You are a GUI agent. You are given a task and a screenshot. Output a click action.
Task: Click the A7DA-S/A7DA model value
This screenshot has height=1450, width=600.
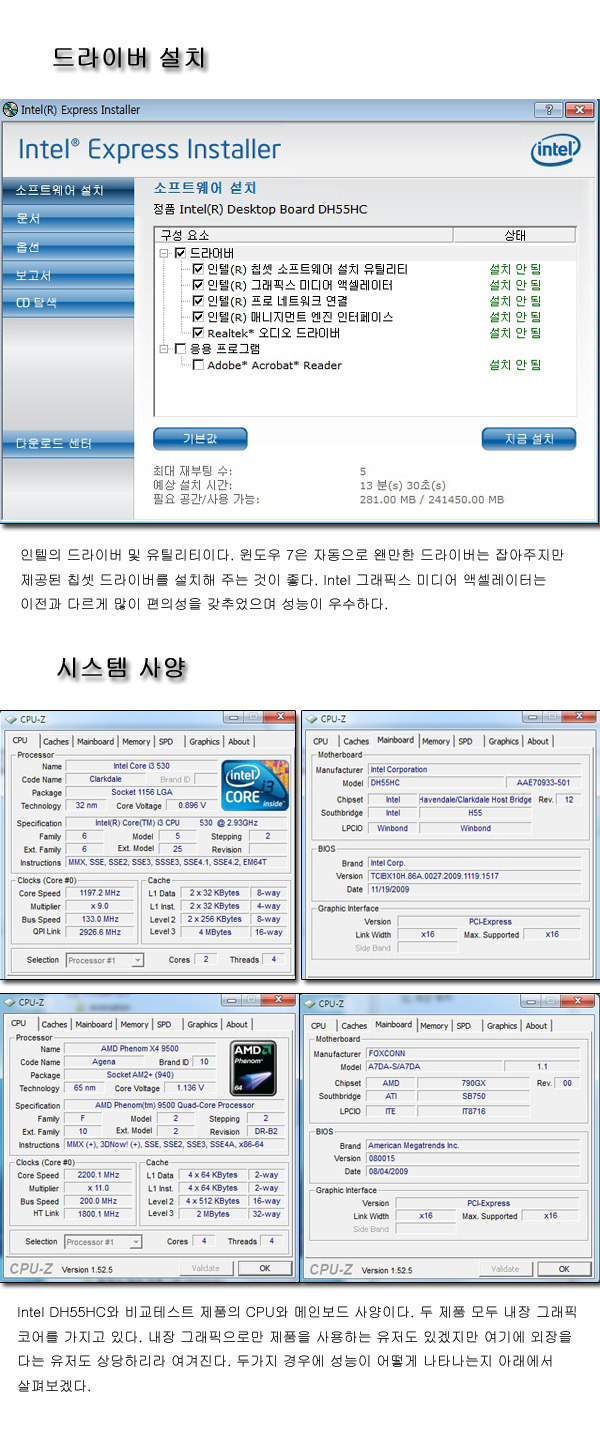[x=432, y=1067]
